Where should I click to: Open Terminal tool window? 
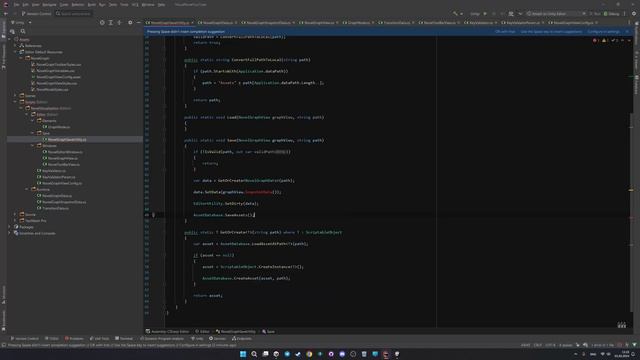click(x=124, y=338)
